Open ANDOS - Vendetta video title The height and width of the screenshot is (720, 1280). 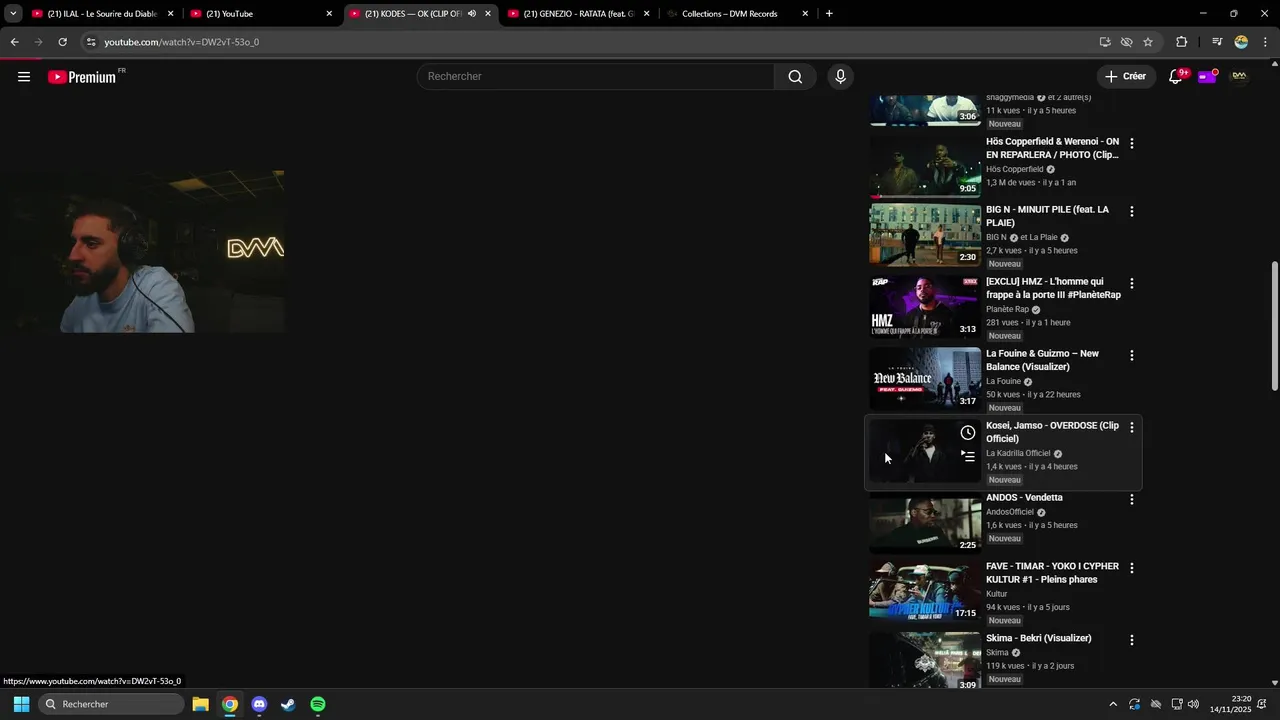pyautogui.click(x=1024, y=497)
